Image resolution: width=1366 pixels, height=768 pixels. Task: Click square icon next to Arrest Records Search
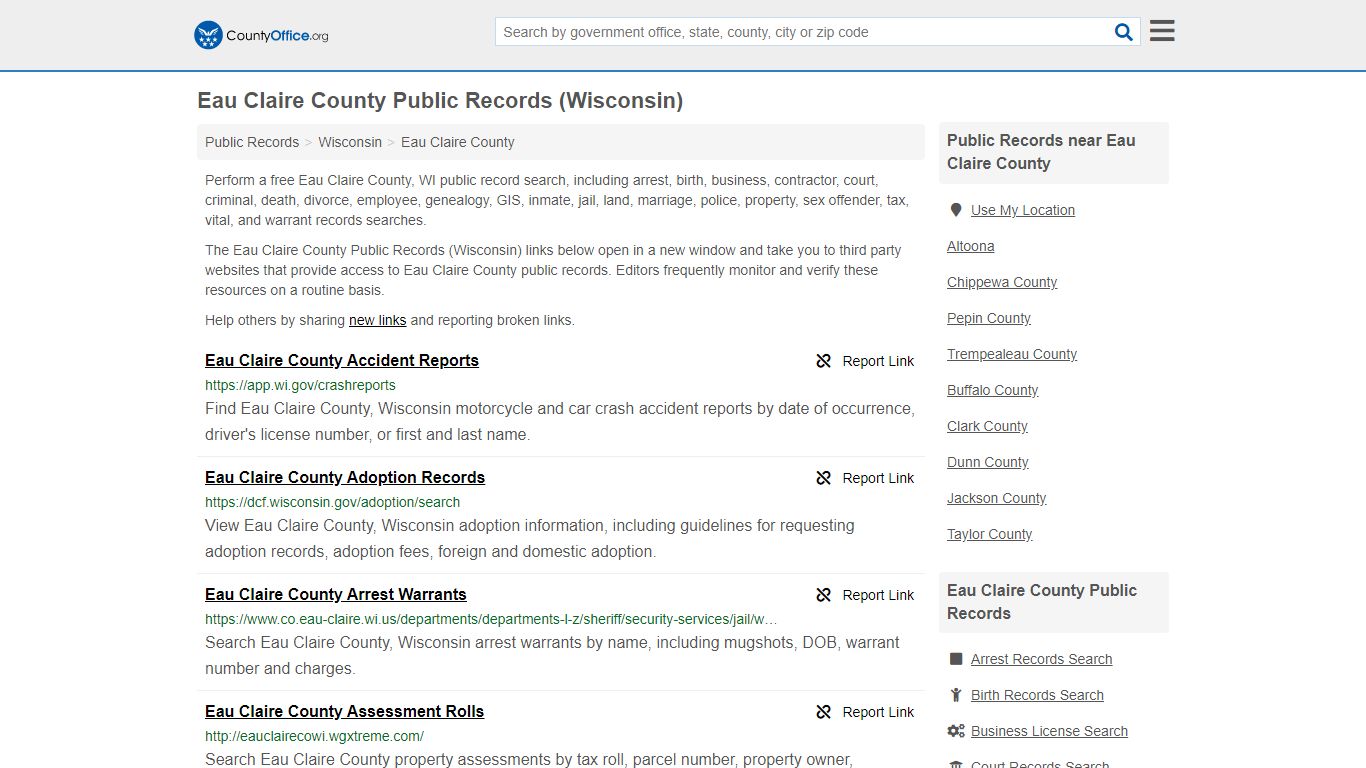[x=956, y=659]
